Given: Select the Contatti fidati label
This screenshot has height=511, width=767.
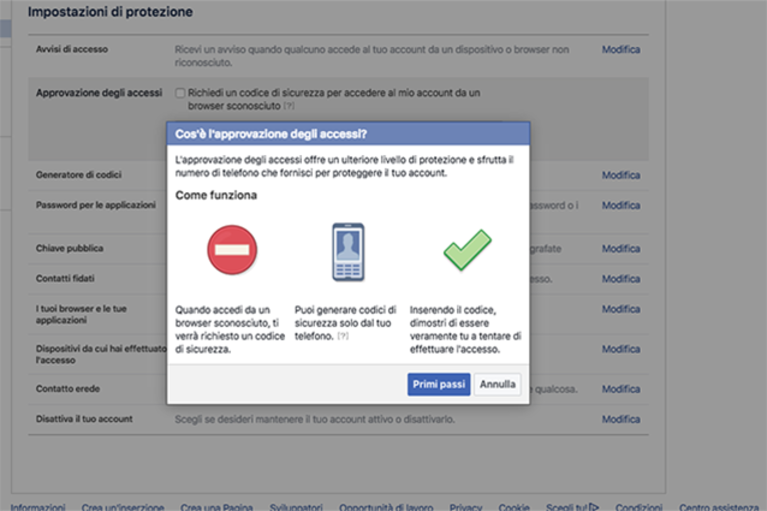Looking at the screenshot, I should click(65, 278).
